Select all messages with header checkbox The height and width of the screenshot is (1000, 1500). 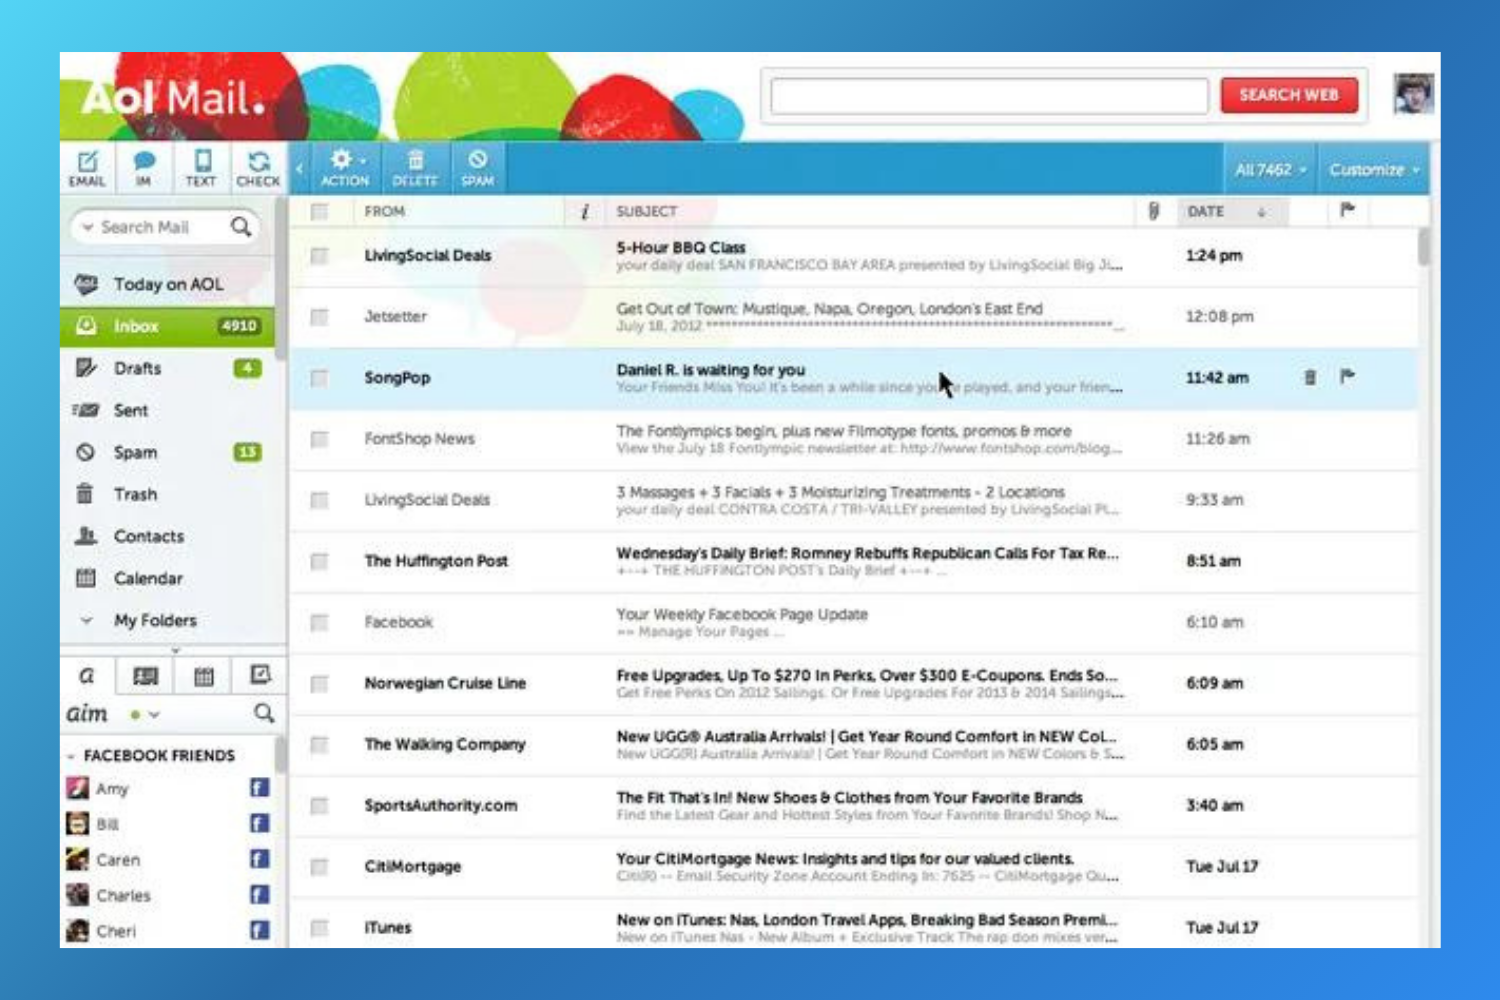320,211
